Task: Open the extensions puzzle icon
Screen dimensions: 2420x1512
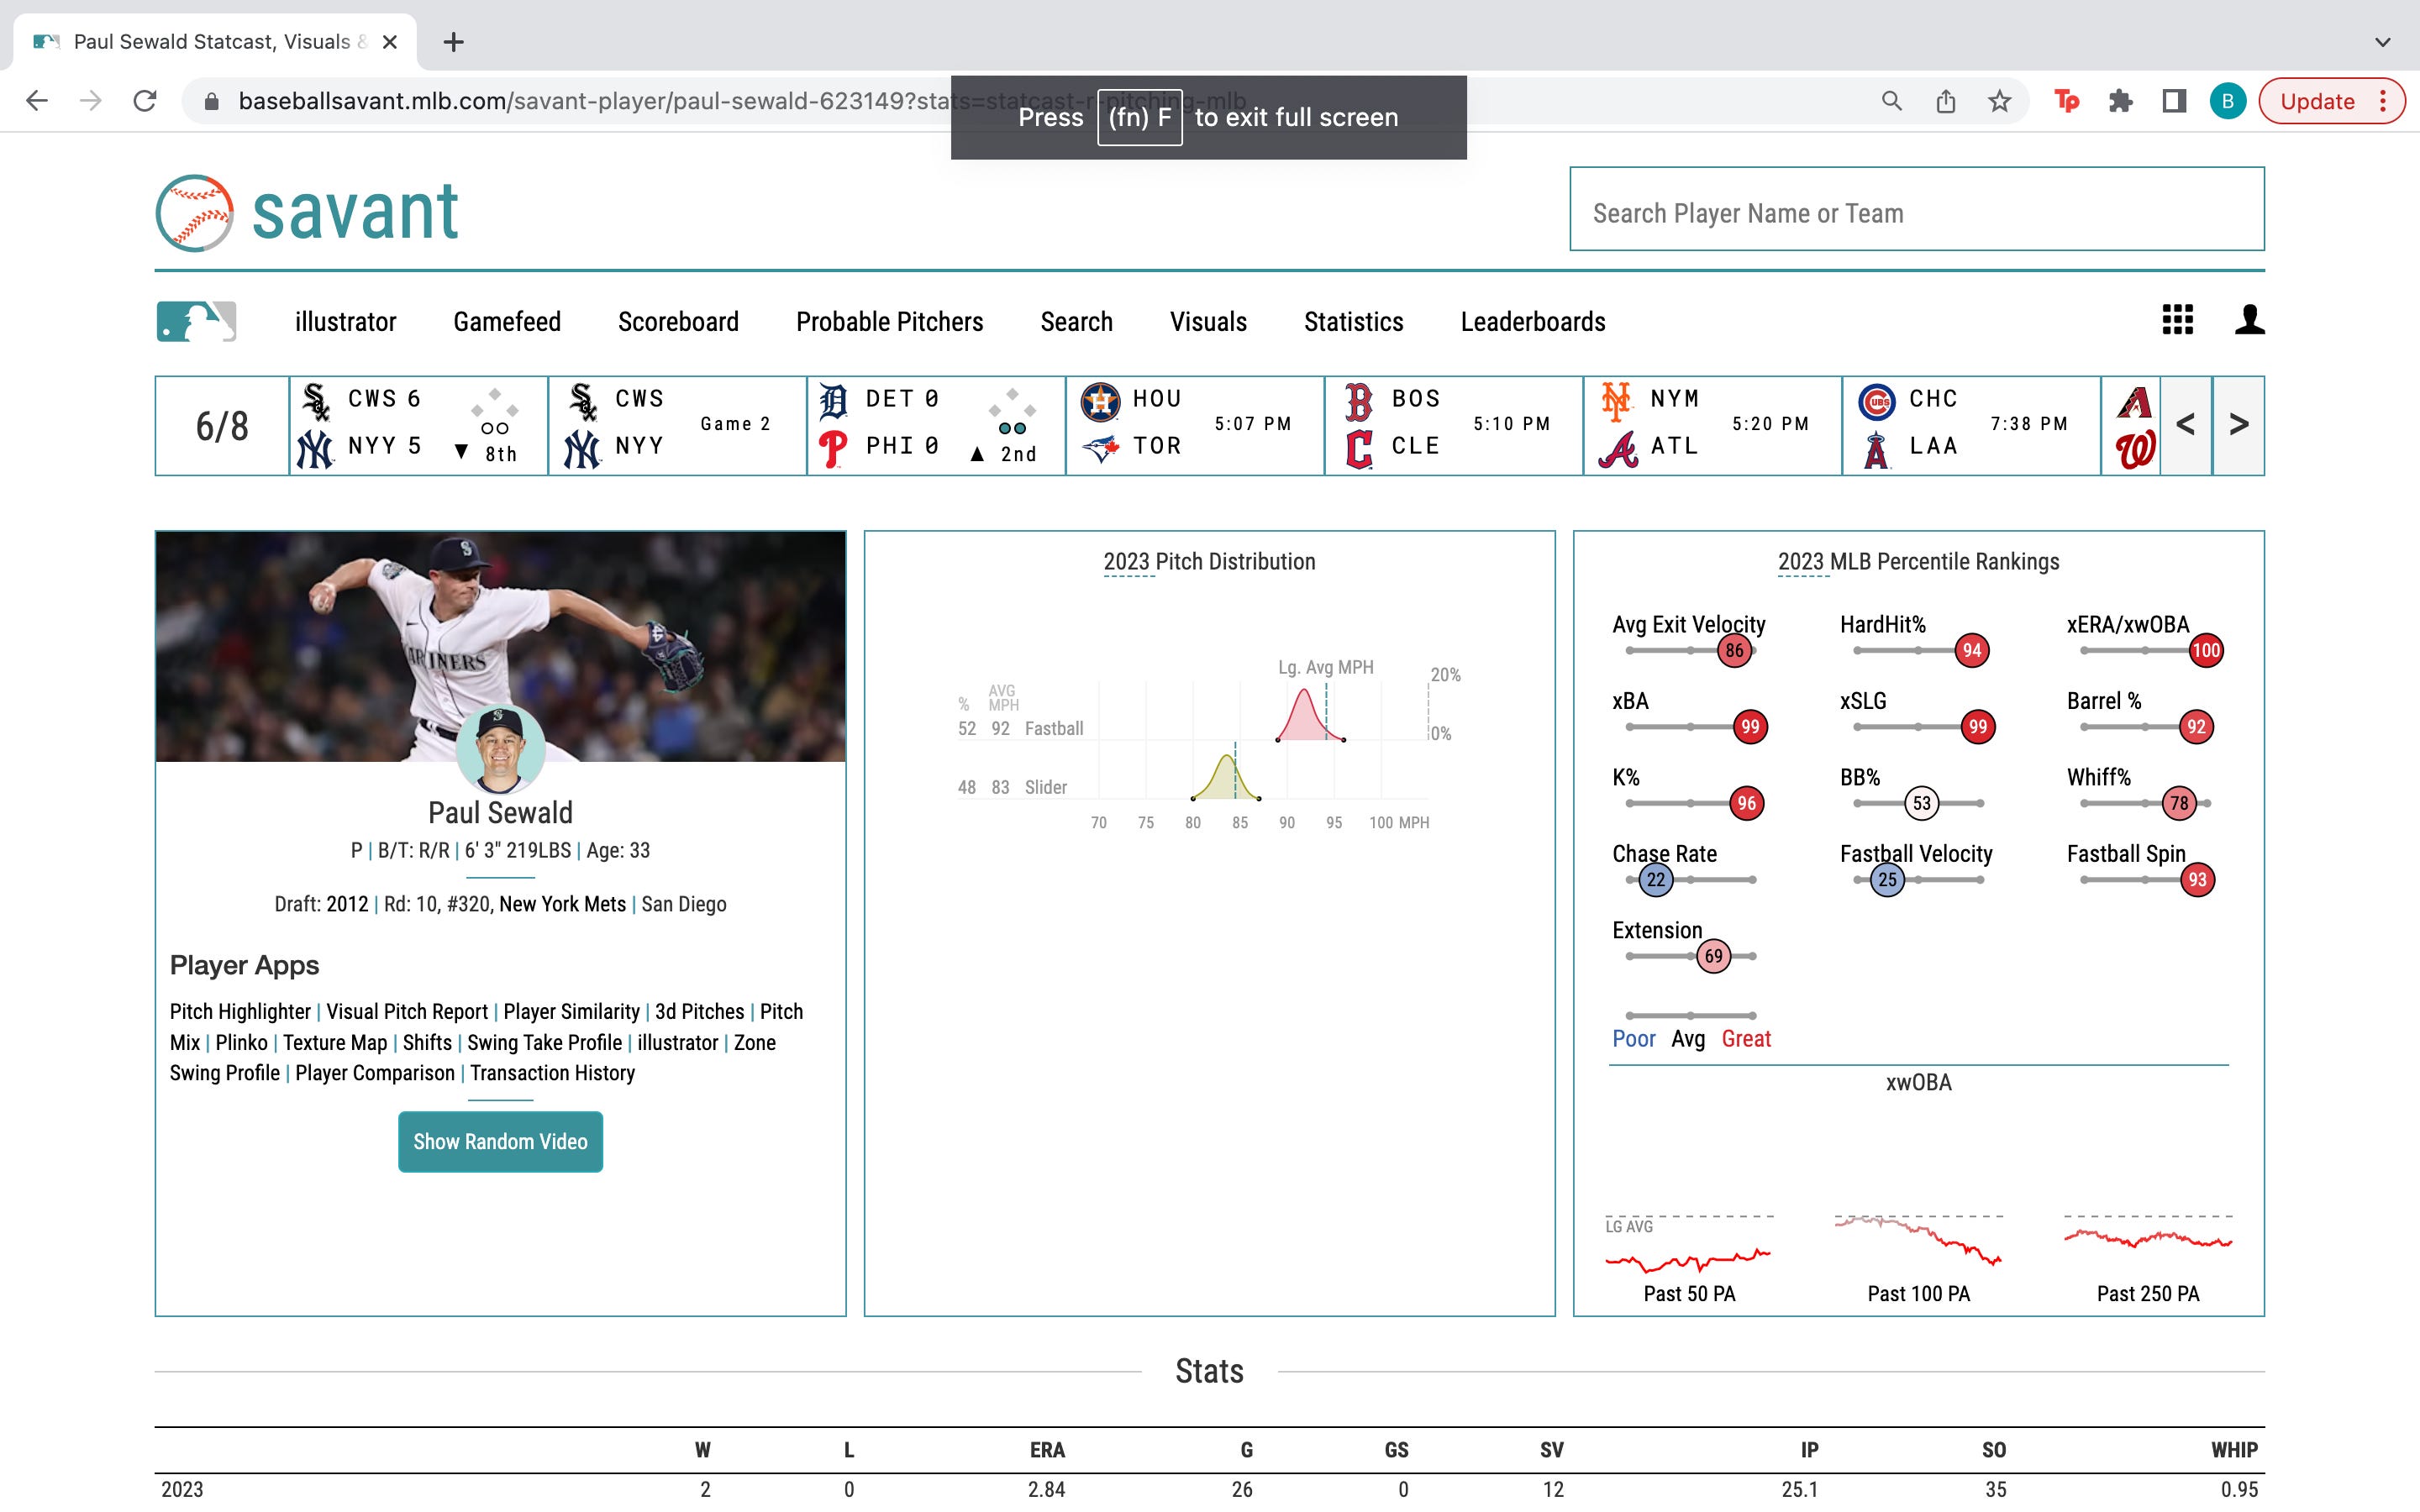Action: (x=2120, y=101)
